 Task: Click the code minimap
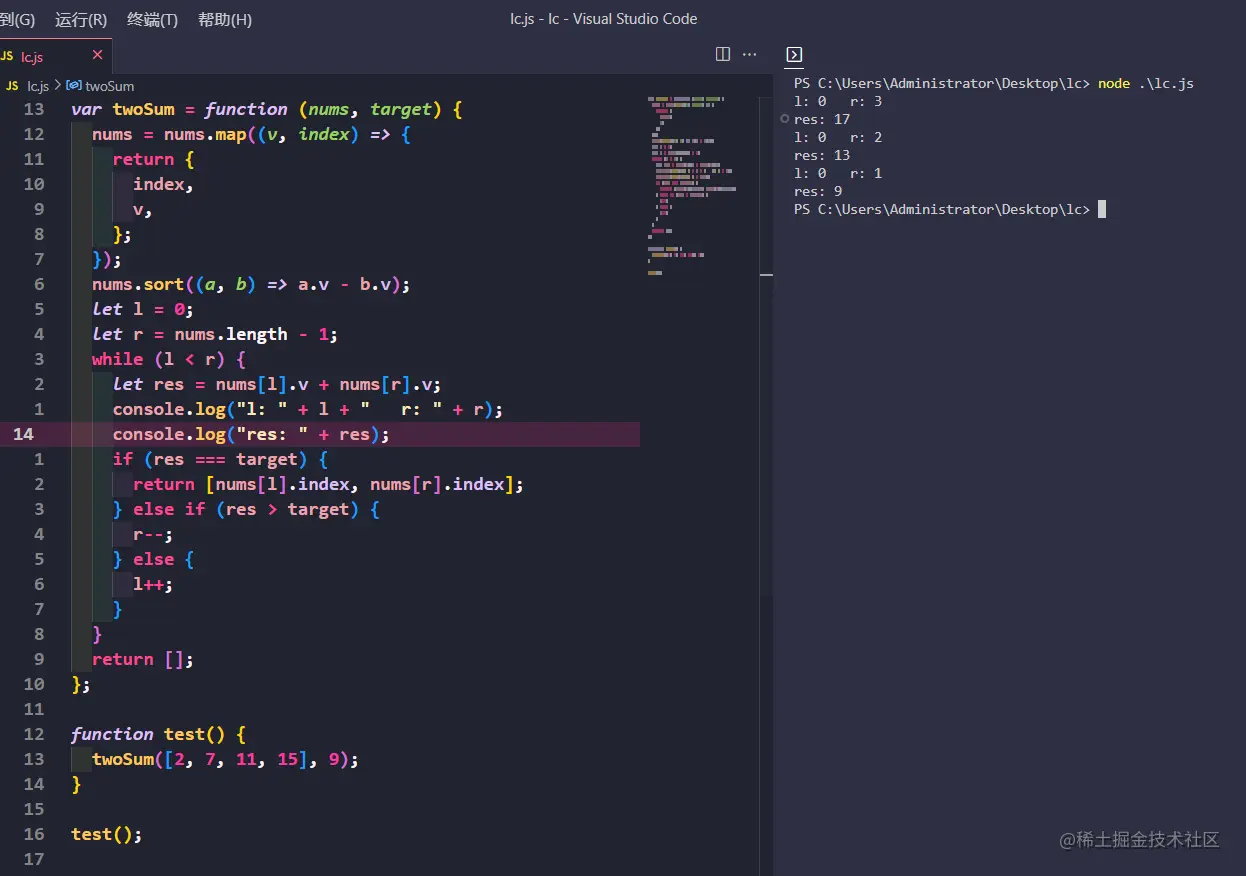coord(693,185)
